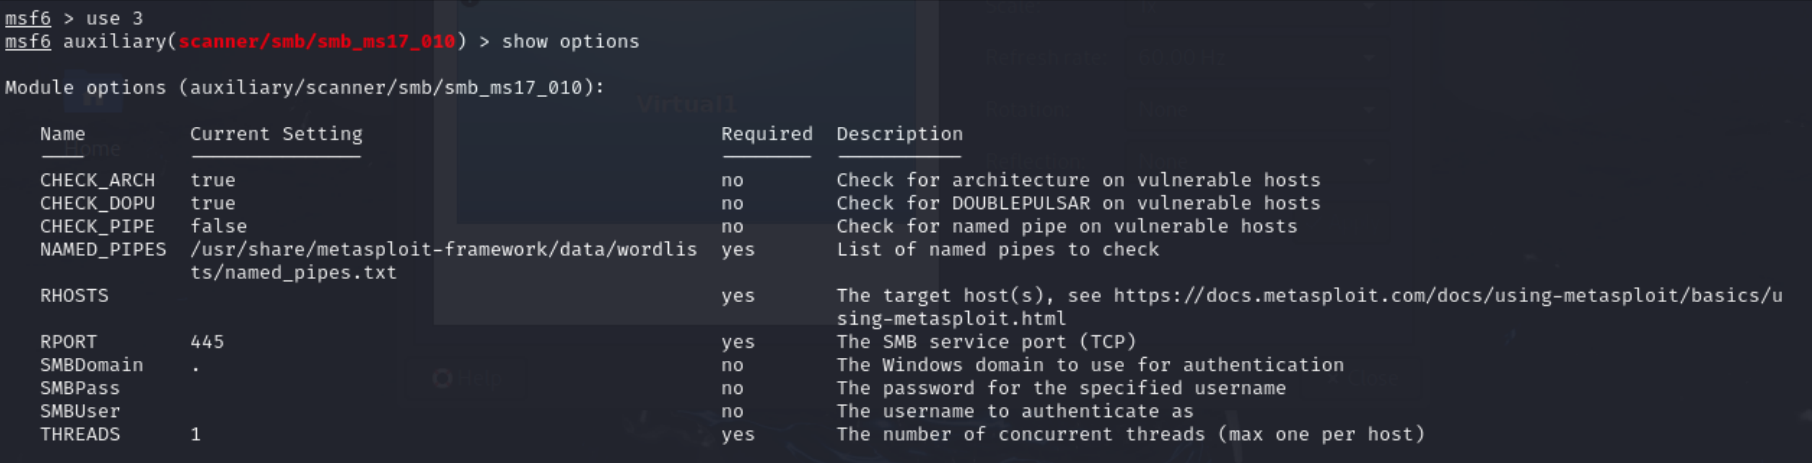Select the CHECK_DOPU option name
Viewport: 1812px width, 463px height.
point(97,203)
